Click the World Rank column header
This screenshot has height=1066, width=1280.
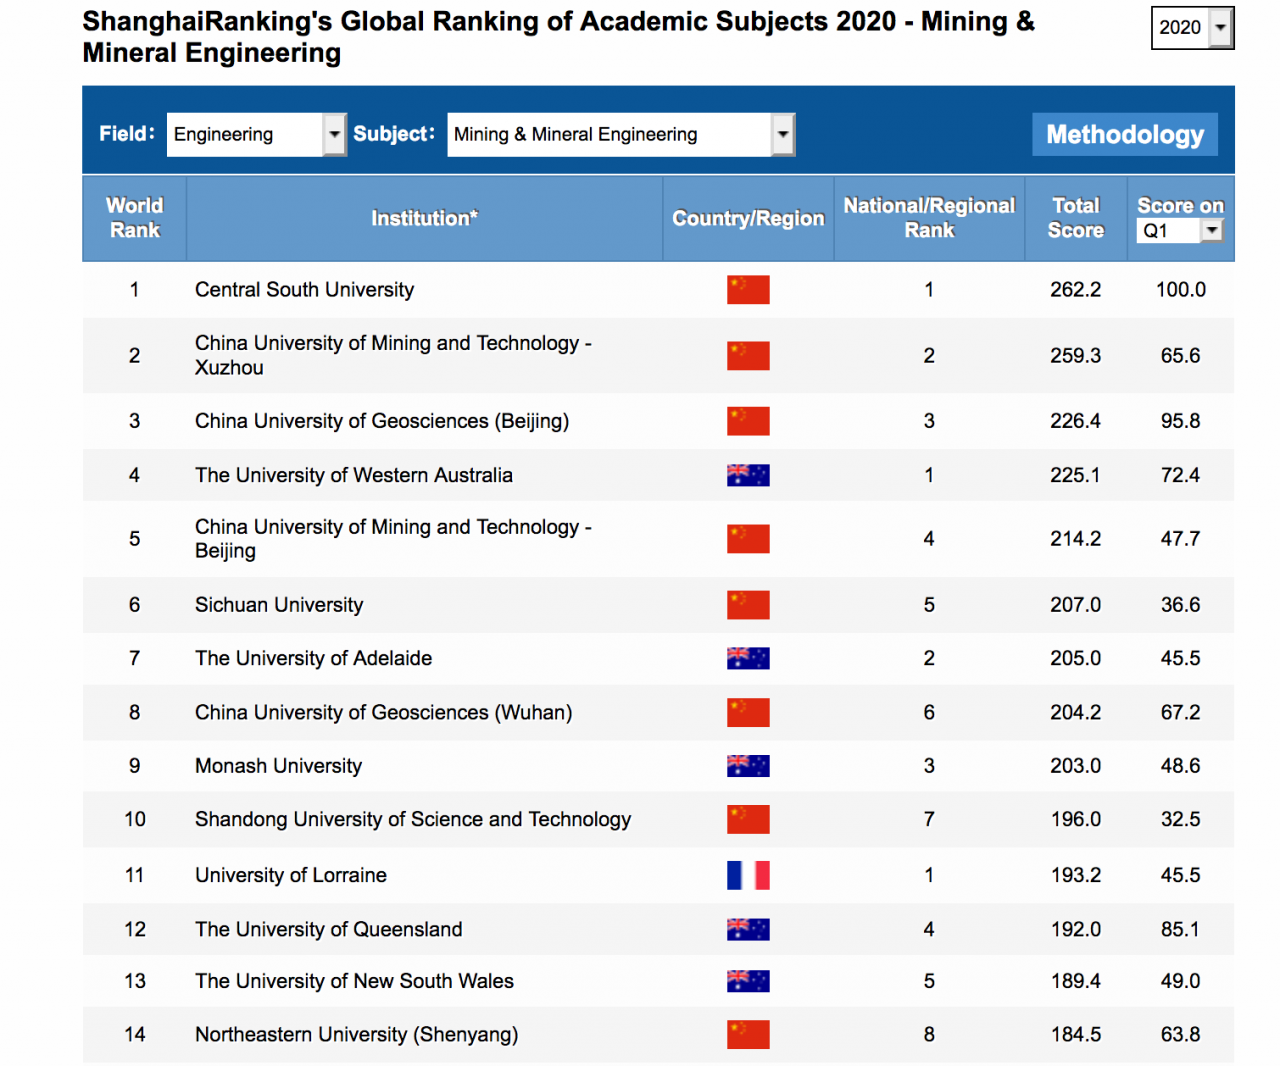[134, 218]
